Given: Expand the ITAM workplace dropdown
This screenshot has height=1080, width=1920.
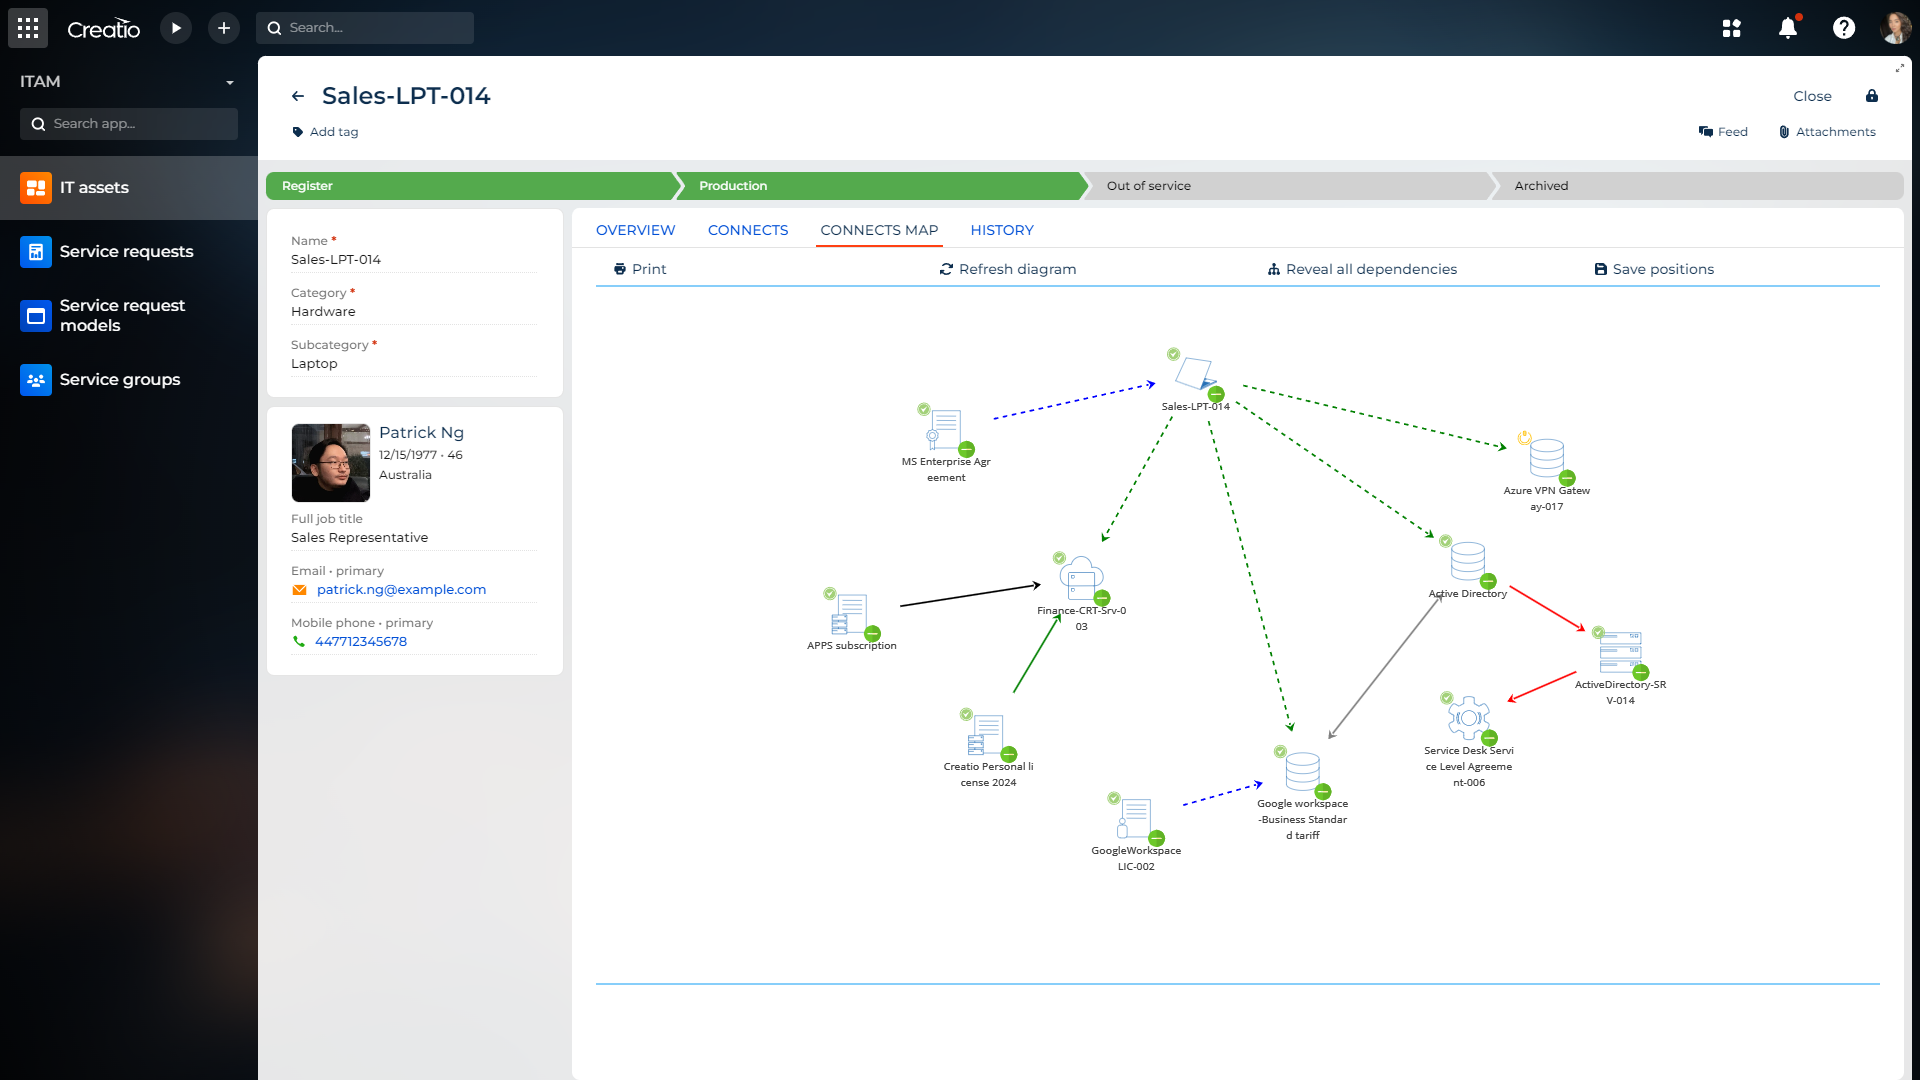Looking at the screenshot, I should 229,83.
